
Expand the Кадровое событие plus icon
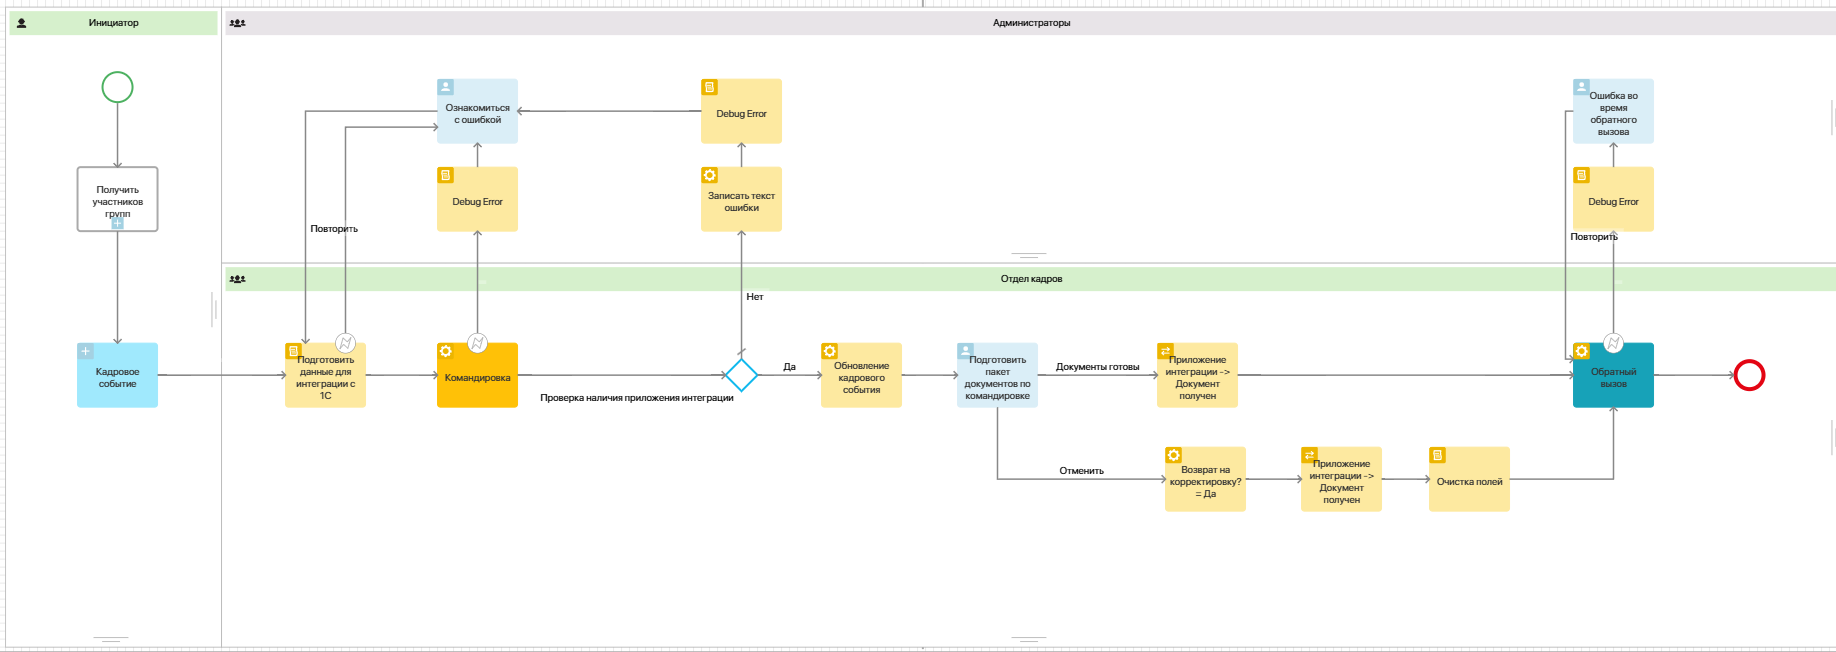pos(86,351)
